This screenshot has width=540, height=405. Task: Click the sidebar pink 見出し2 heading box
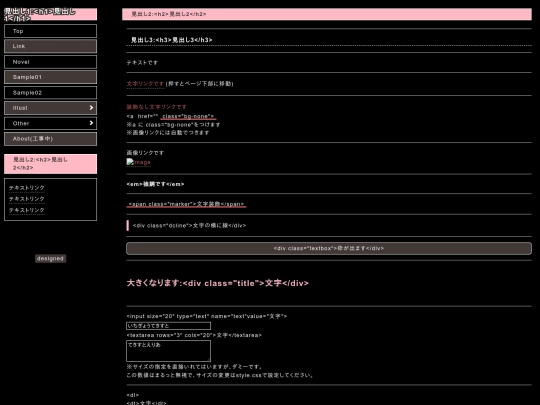tap(50, 164)
